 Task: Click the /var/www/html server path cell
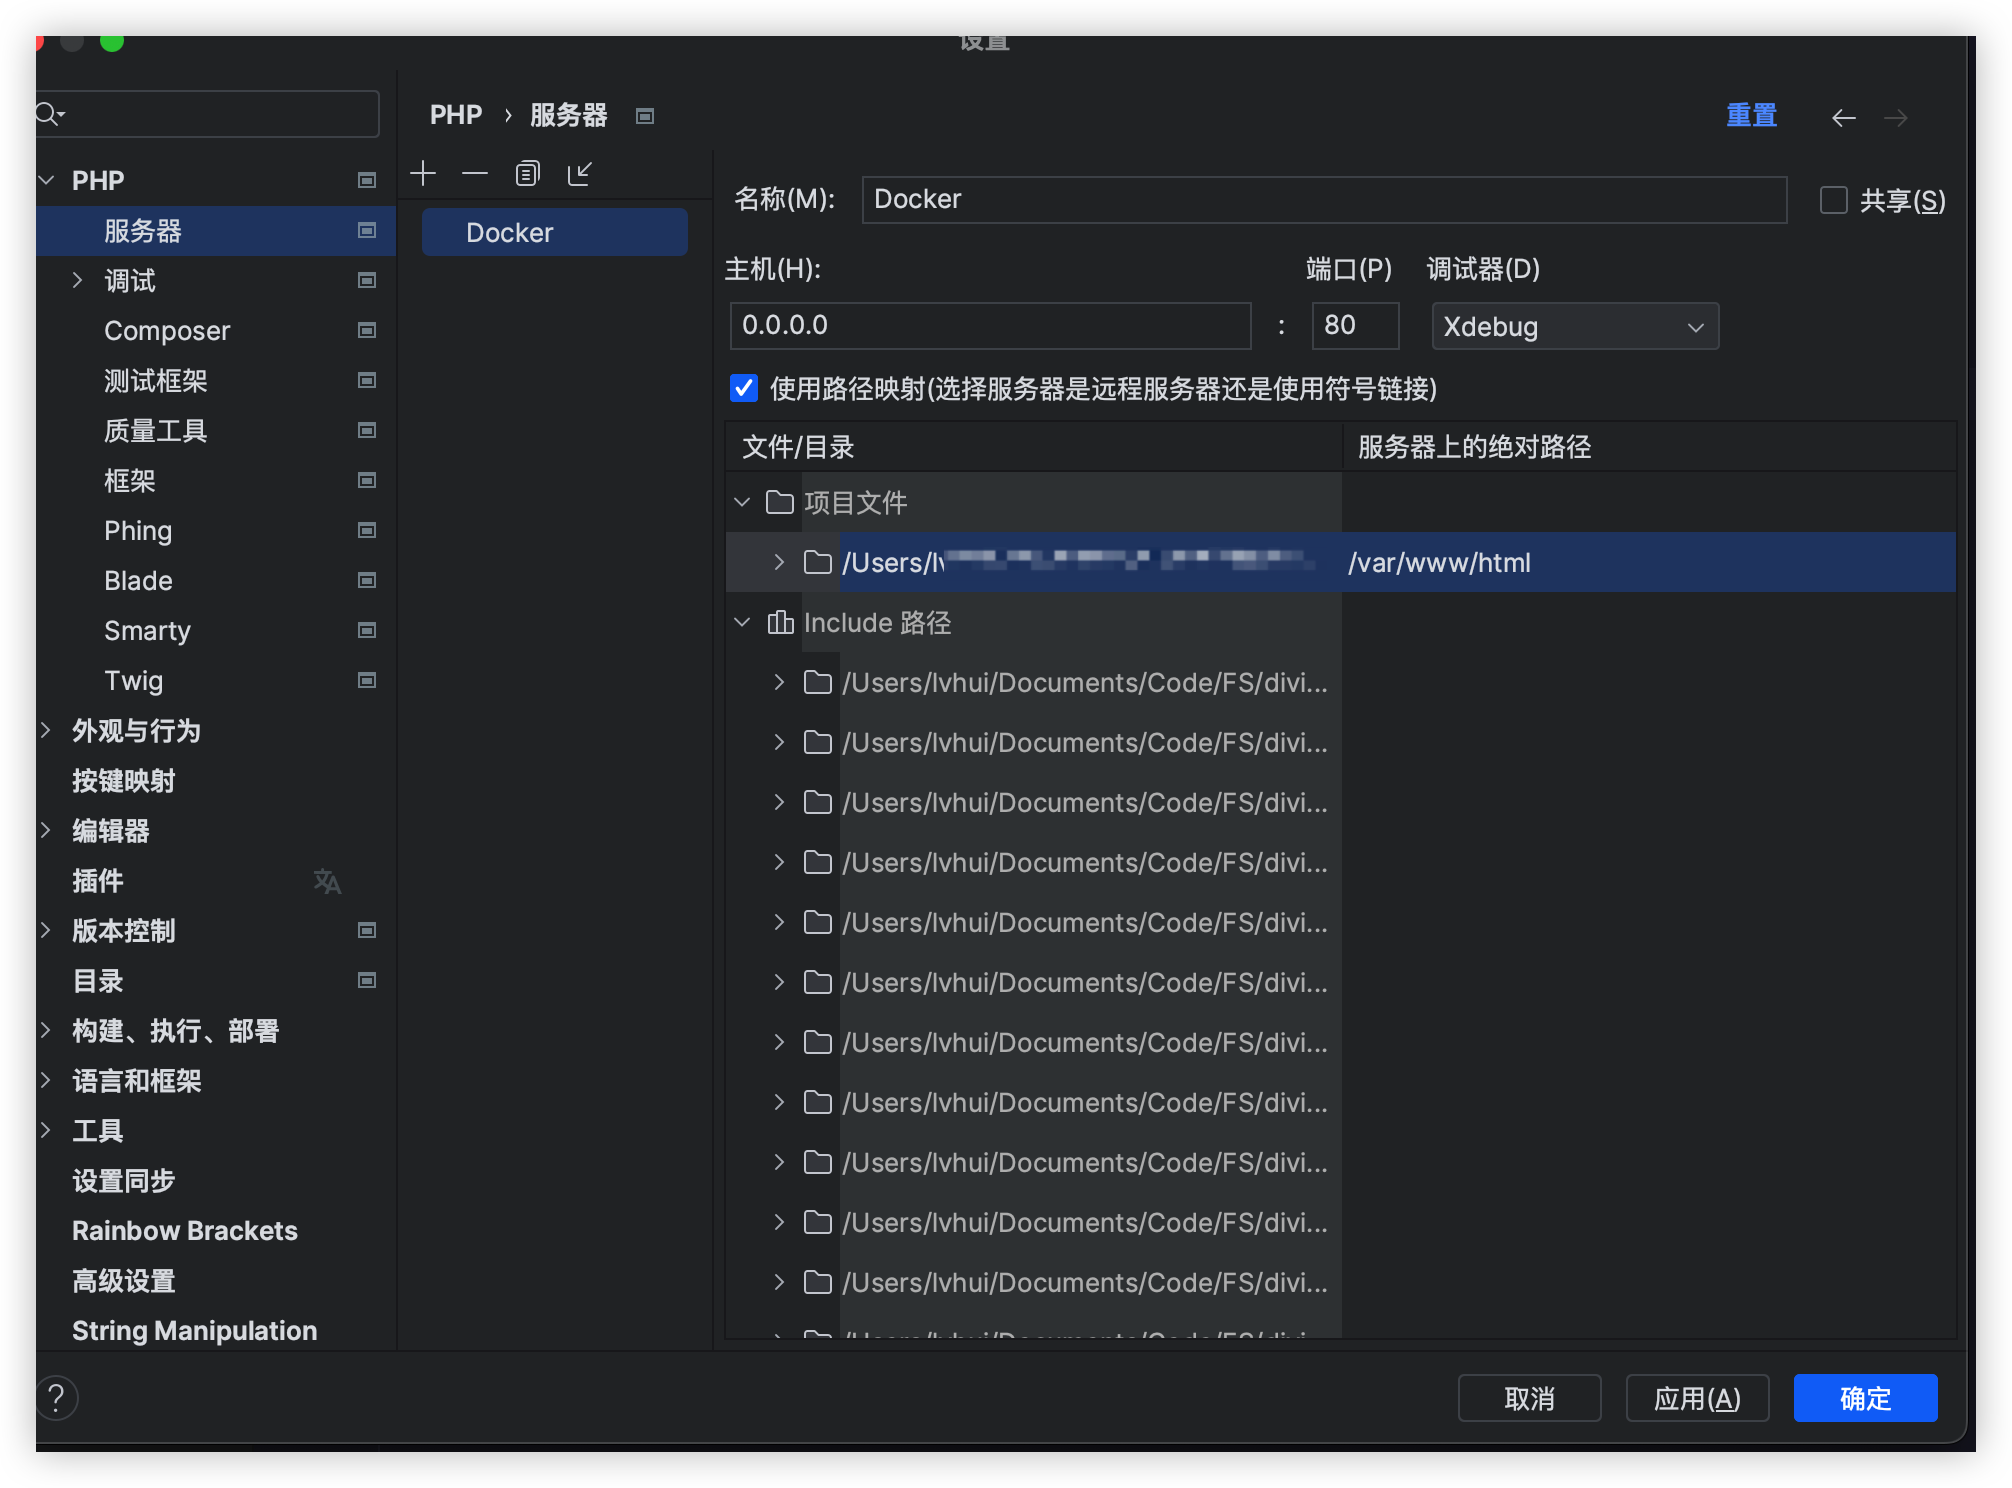1649,562
